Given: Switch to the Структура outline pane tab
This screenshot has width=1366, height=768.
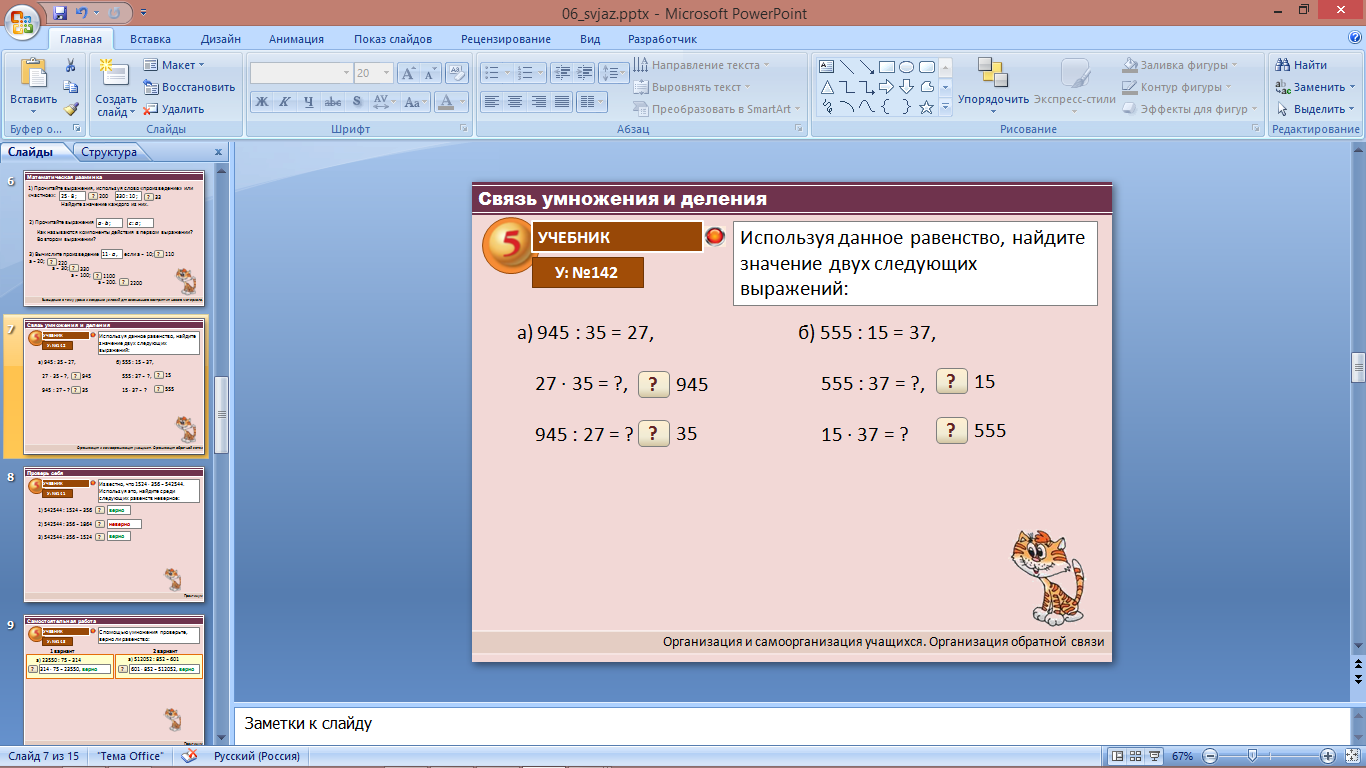Looking at the screenshot, I should click(x=109, y=152).
